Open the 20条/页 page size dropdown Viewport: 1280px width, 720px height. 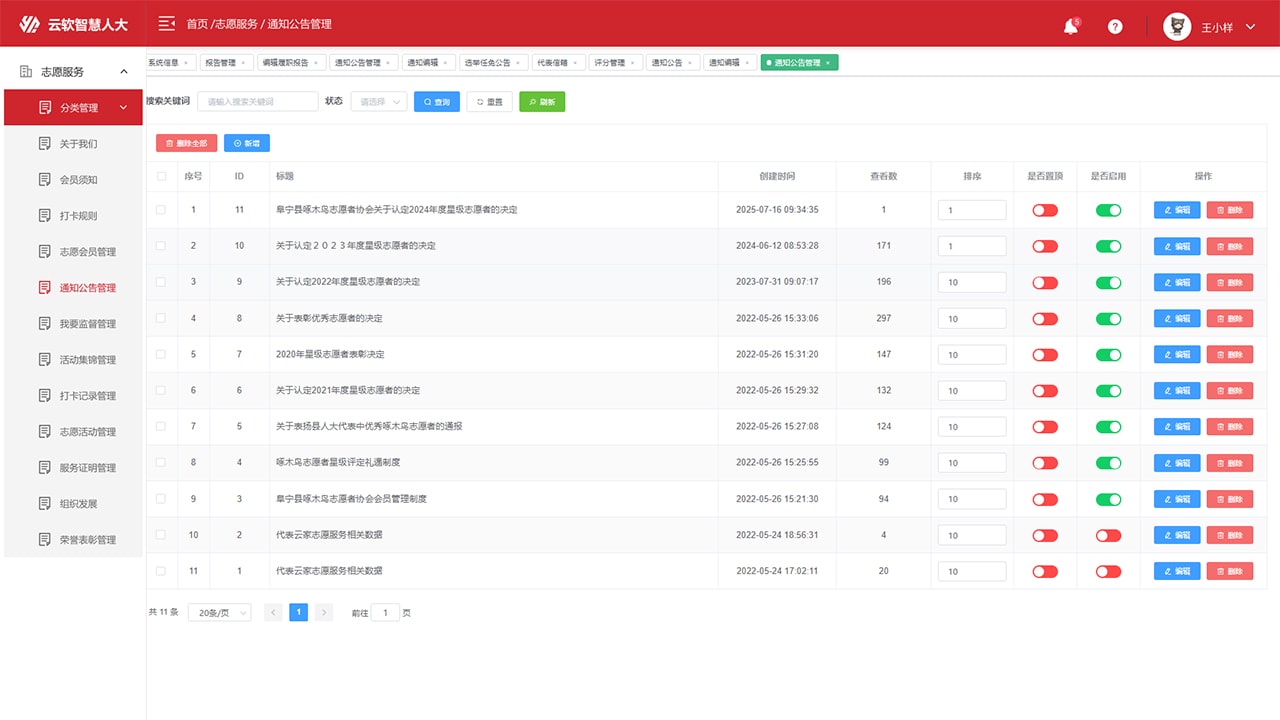tap(219, 613)
